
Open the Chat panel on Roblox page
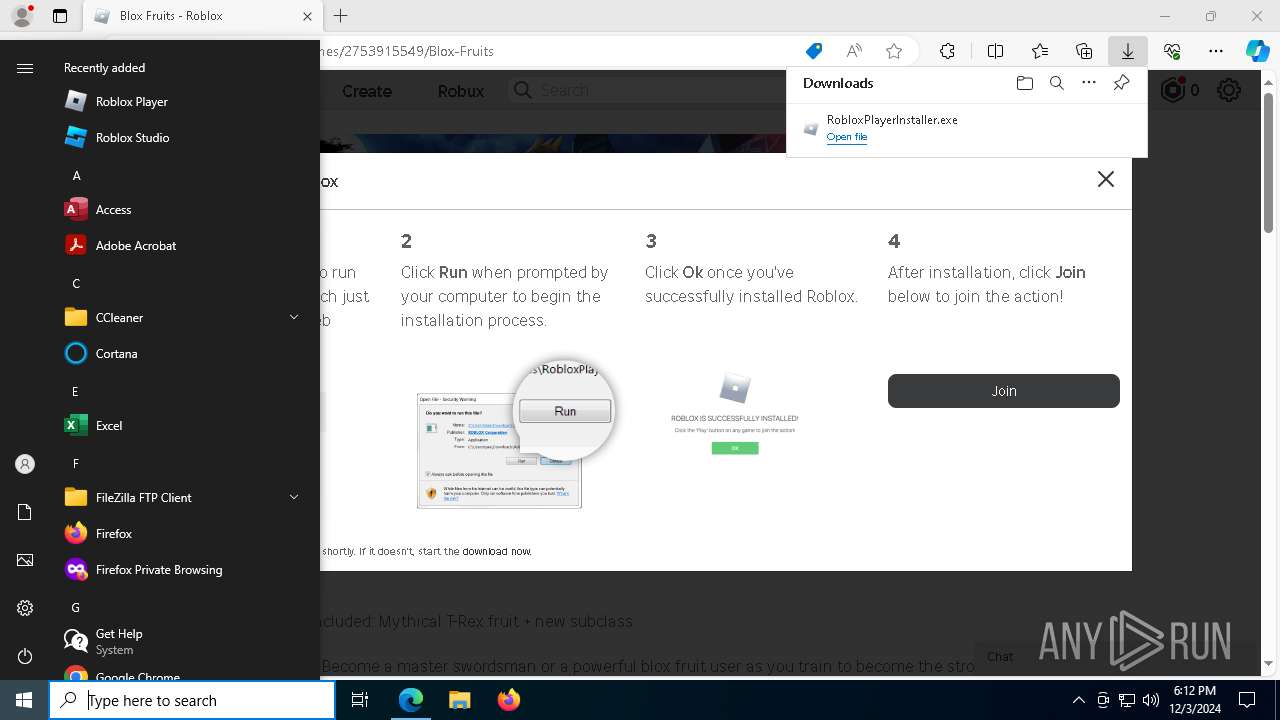click(x=1000, y=656)
